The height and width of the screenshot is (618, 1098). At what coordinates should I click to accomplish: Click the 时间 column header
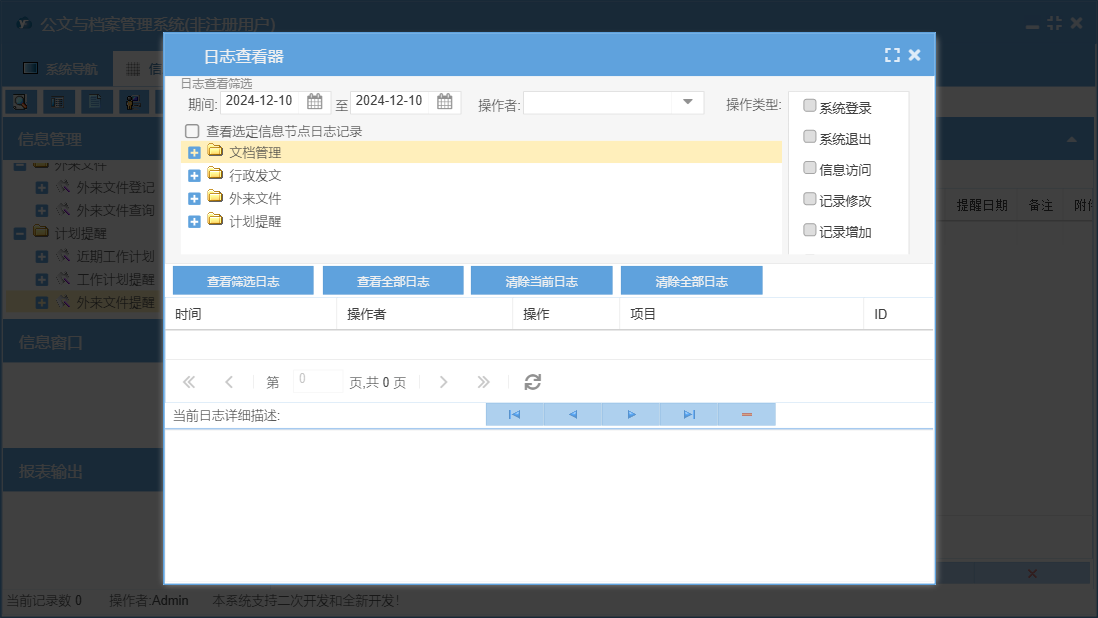click(189, 314)
